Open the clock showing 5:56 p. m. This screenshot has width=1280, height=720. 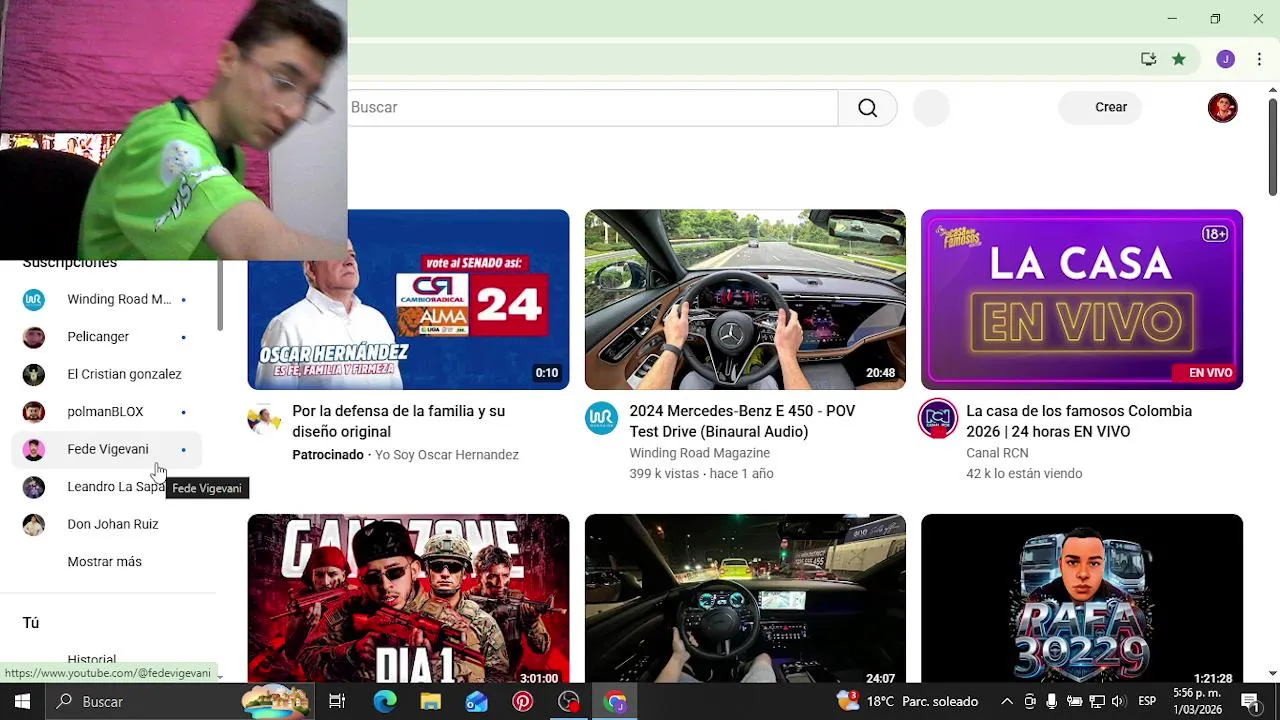click(x=1197, y=702)
